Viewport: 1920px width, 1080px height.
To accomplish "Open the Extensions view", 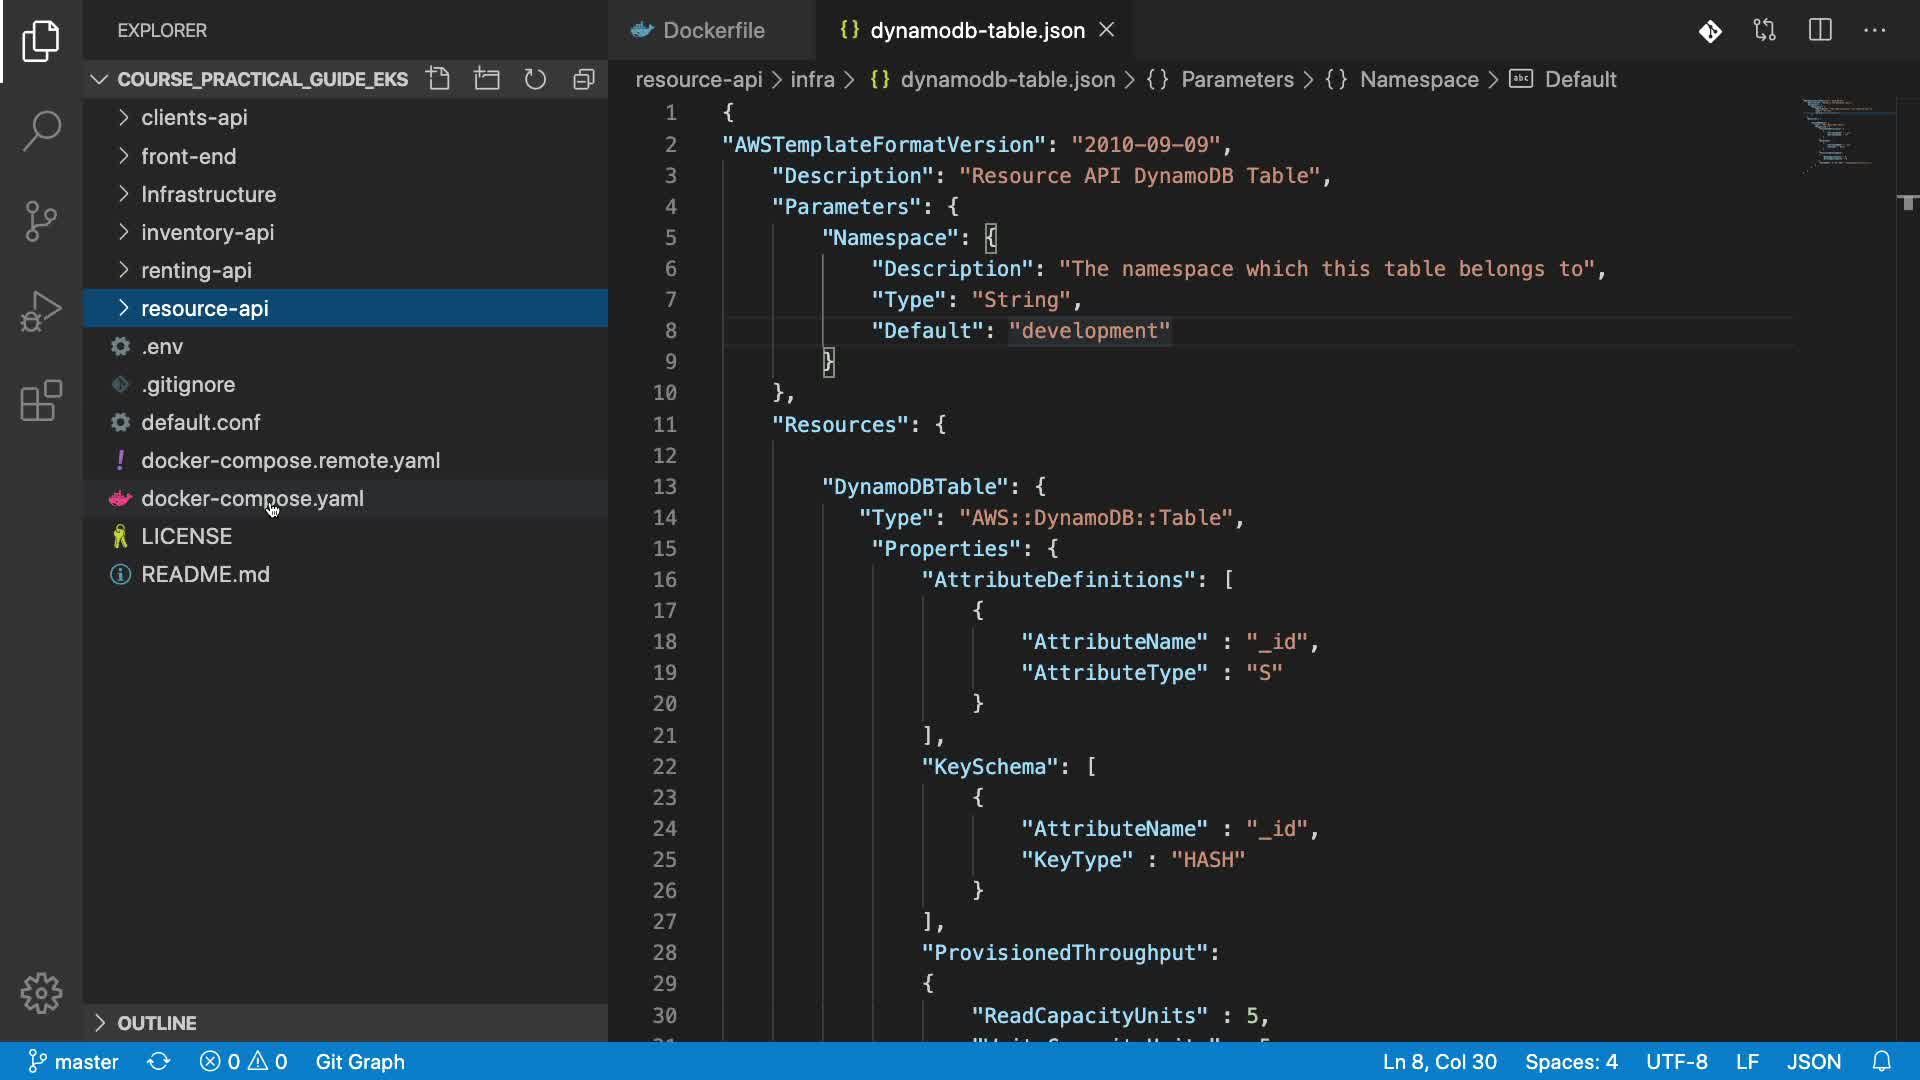I will [41, 401].
